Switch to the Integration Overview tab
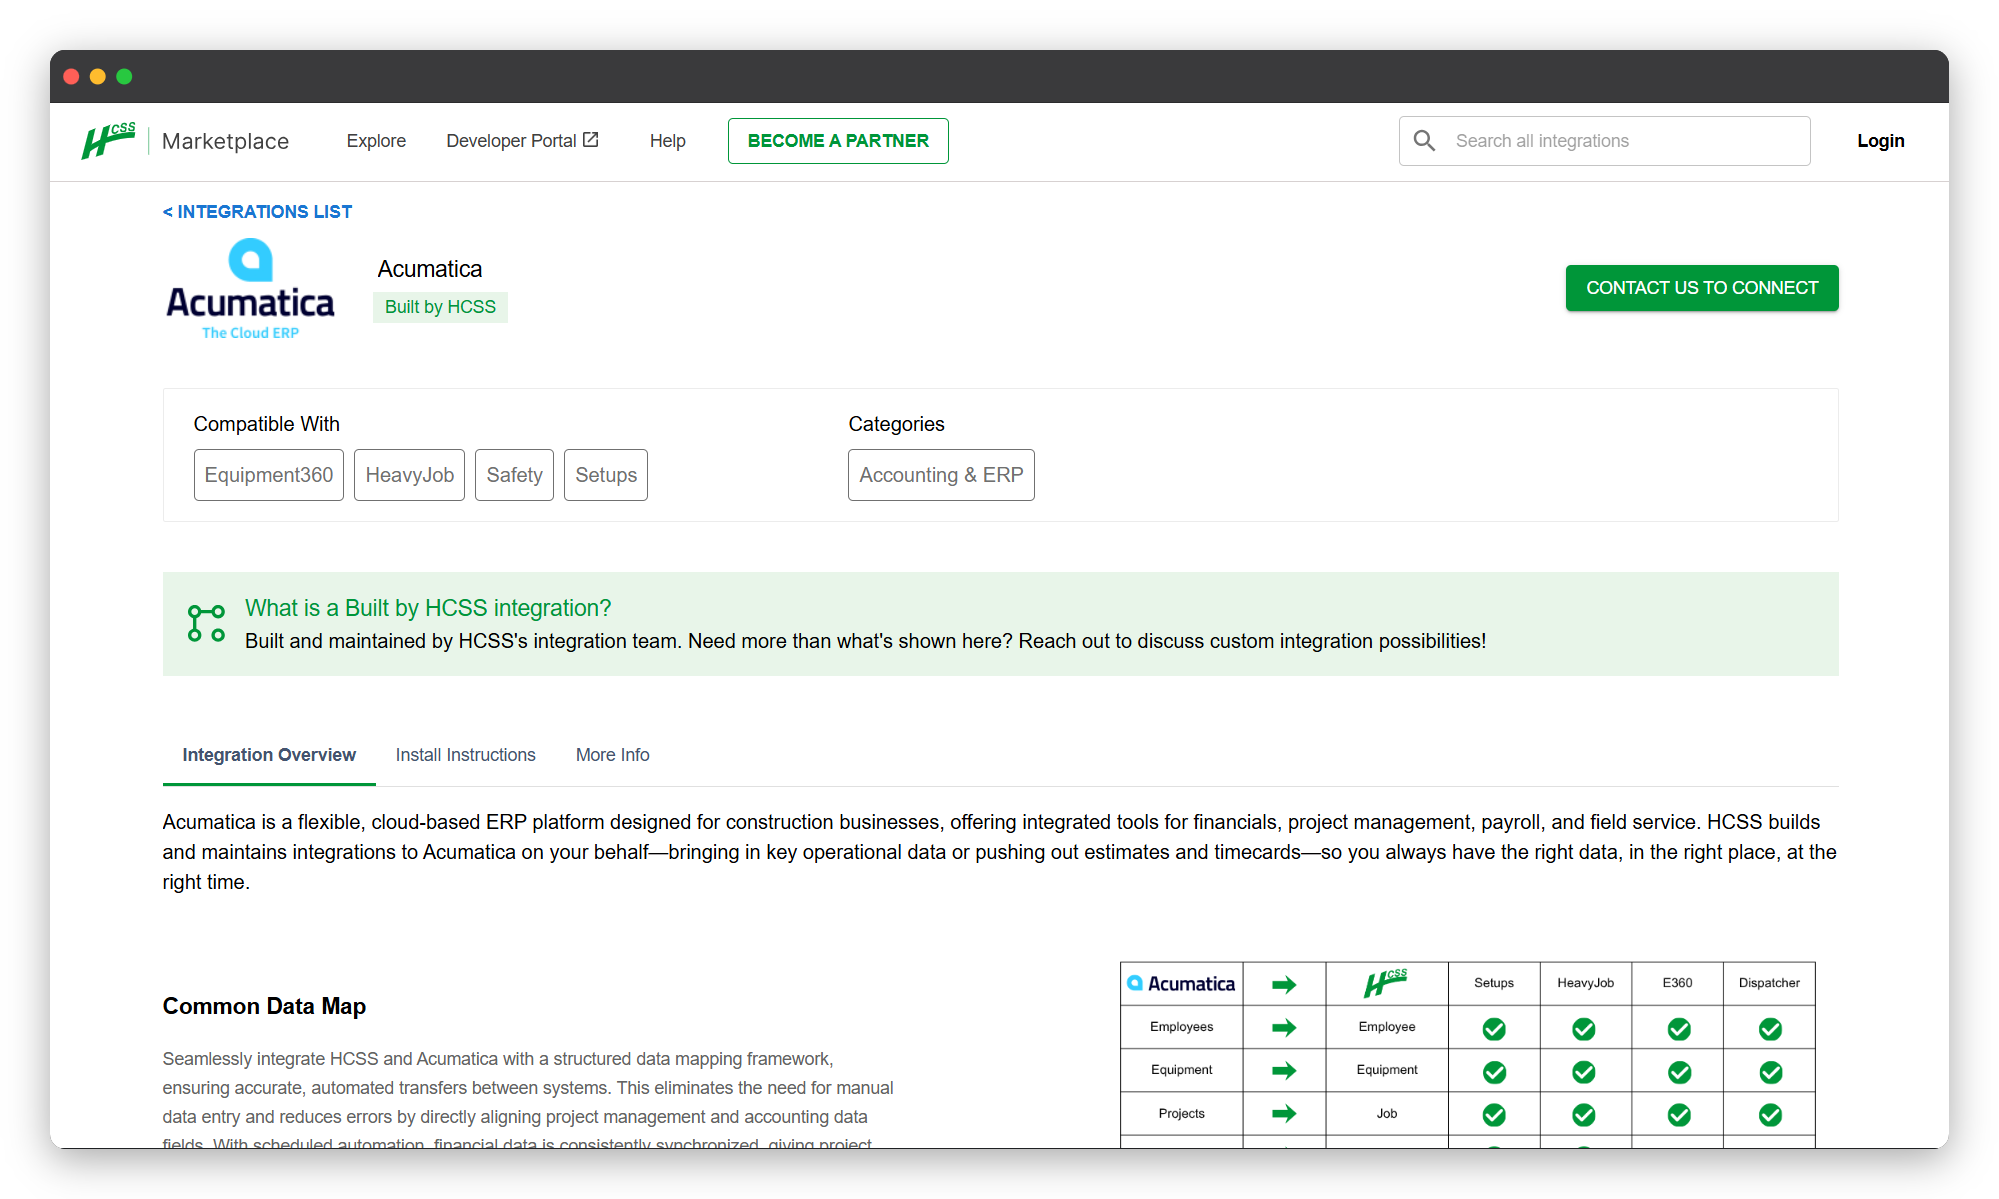This screenshot has width=1999, height=1199. [x=269, y=755]
